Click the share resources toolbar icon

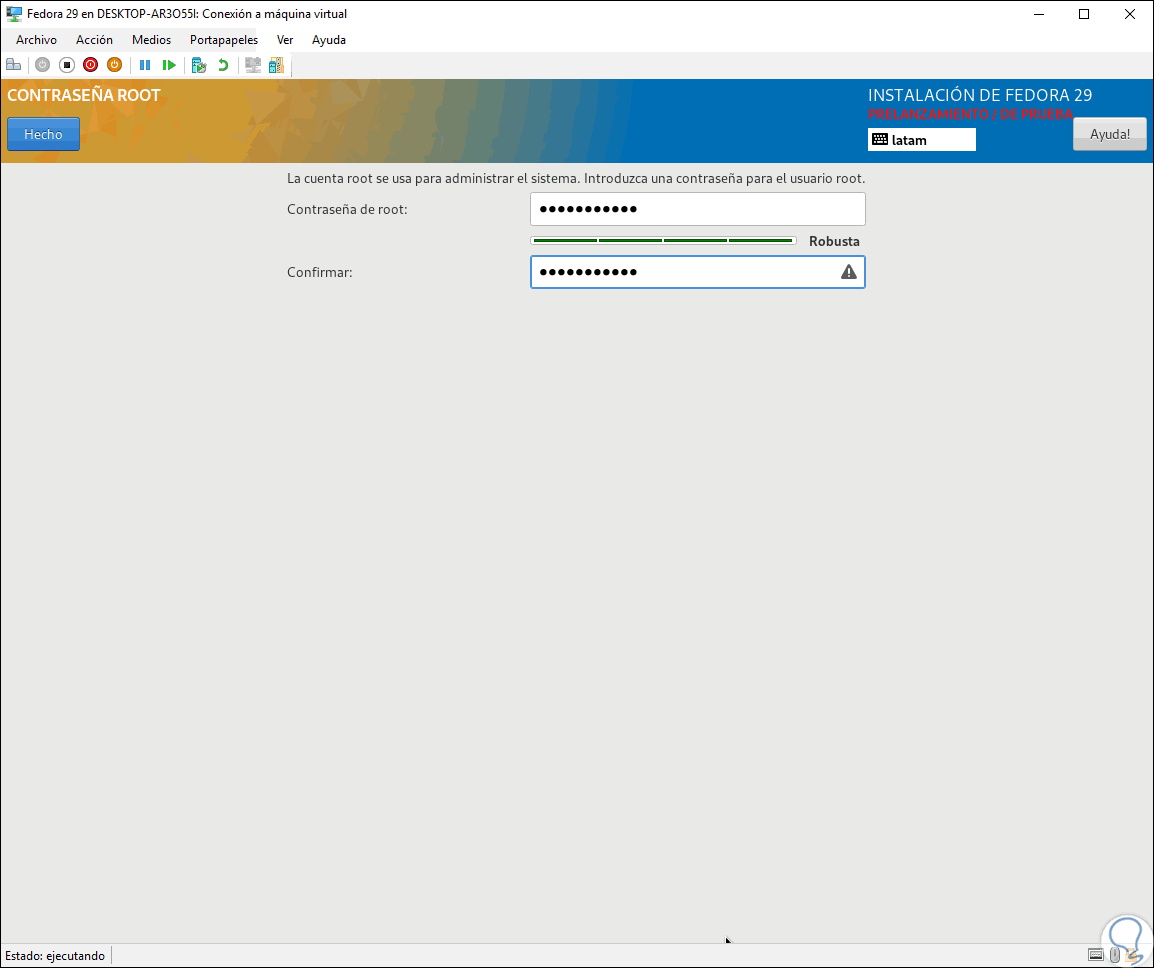276,65
